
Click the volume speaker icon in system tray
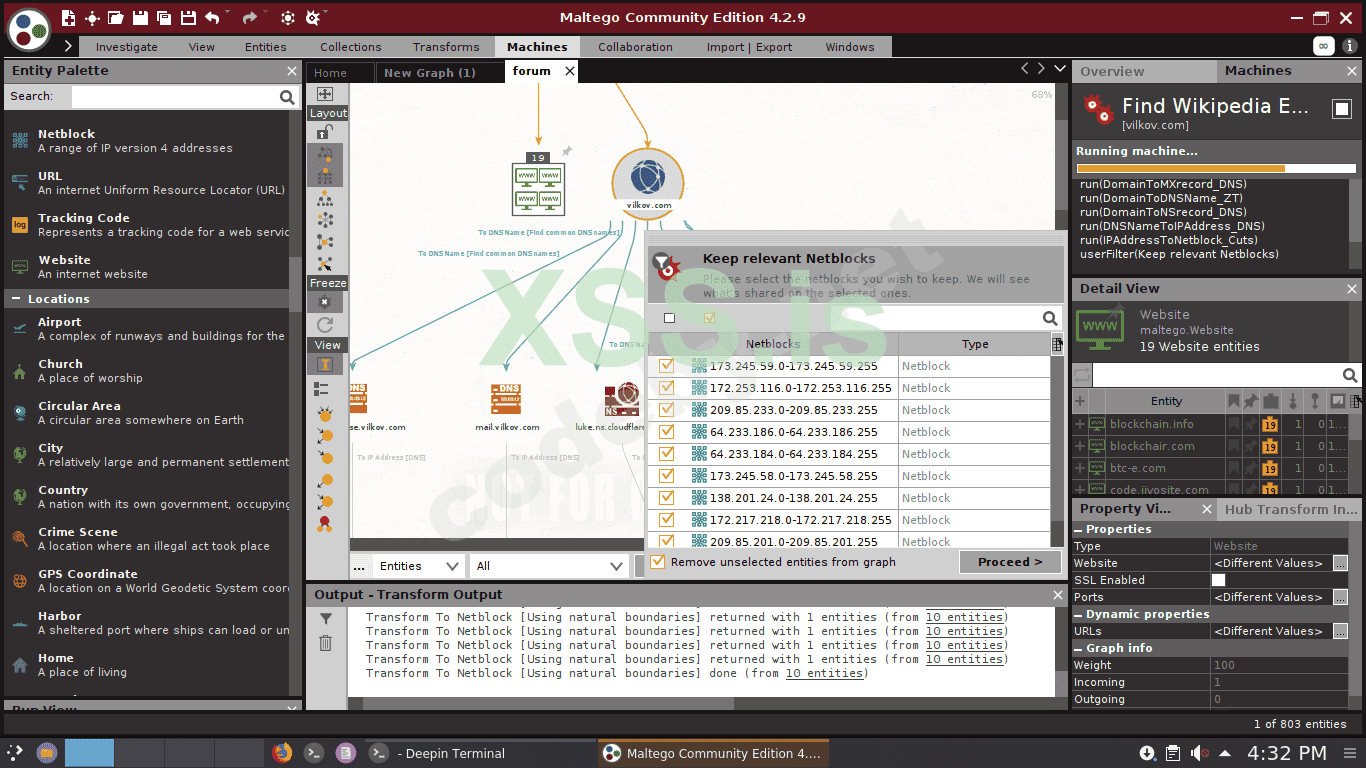click(x=1199, y=753)
